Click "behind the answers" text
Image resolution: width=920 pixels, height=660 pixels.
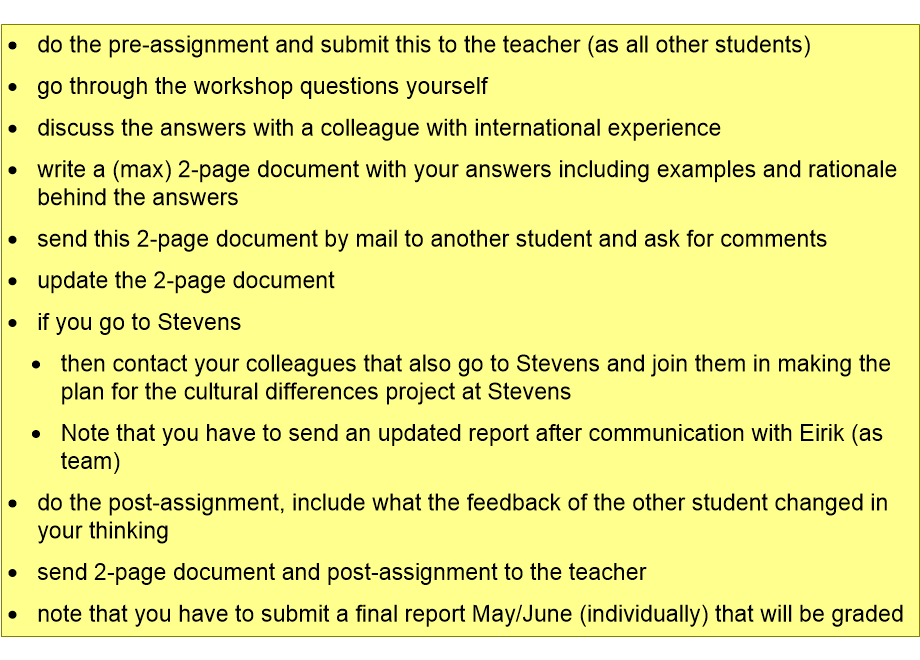tap(138, 198)
